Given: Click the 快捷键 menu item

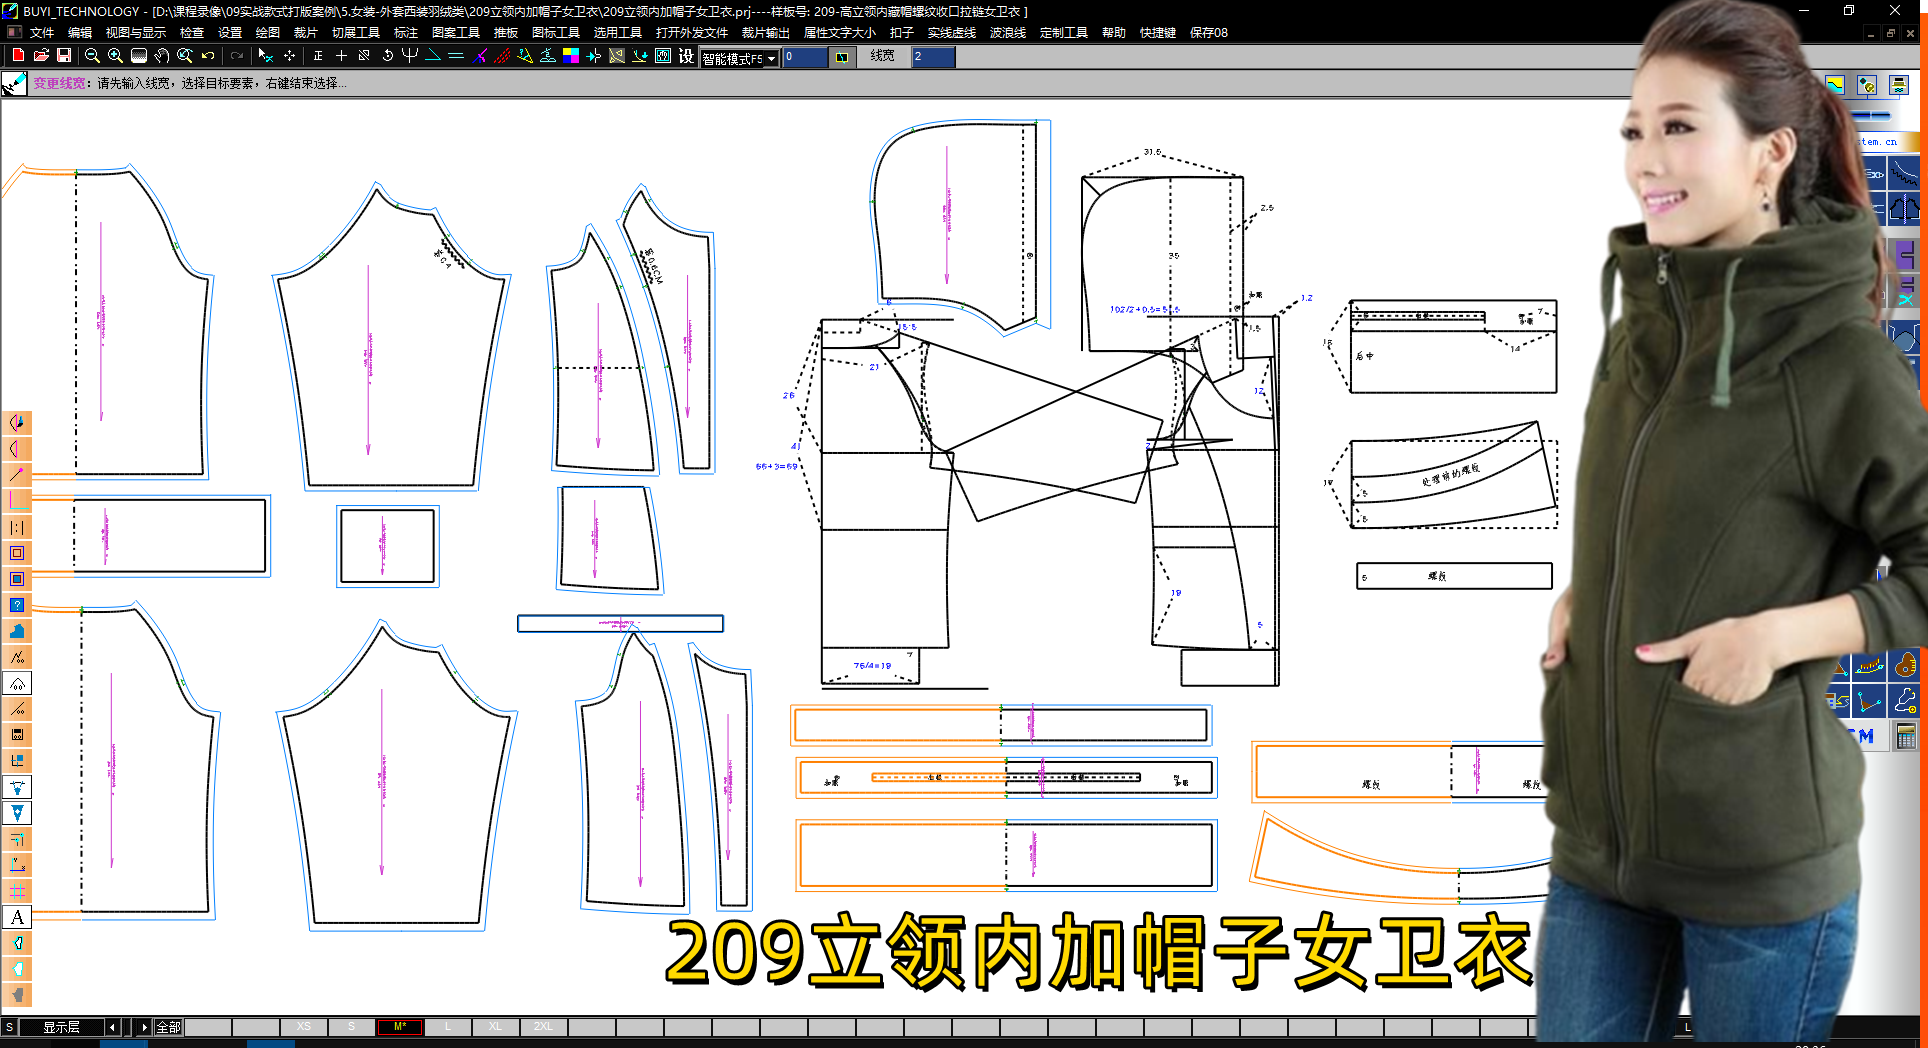Looking at the screenshot, I should click(1158, 33).
